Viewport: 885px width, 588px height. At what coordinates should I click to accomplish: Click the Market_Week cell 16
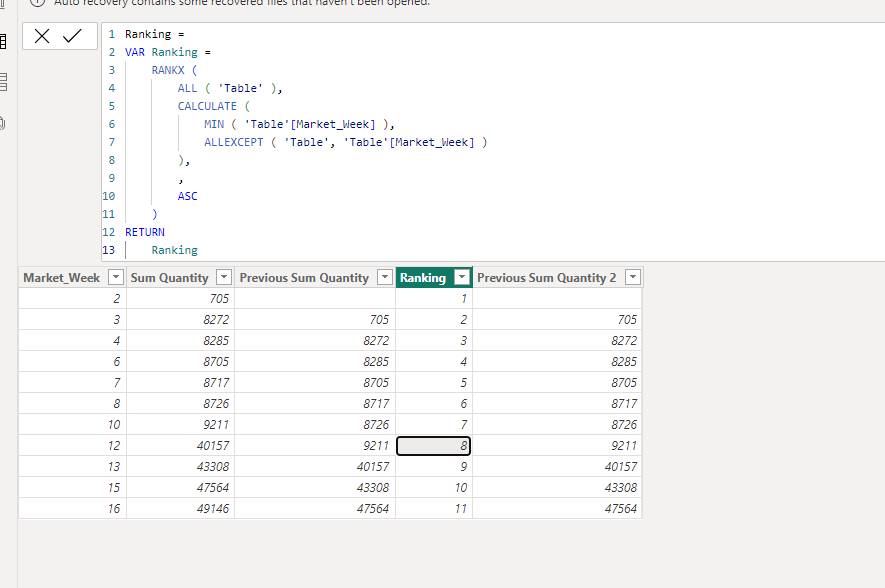pos(72,508)
